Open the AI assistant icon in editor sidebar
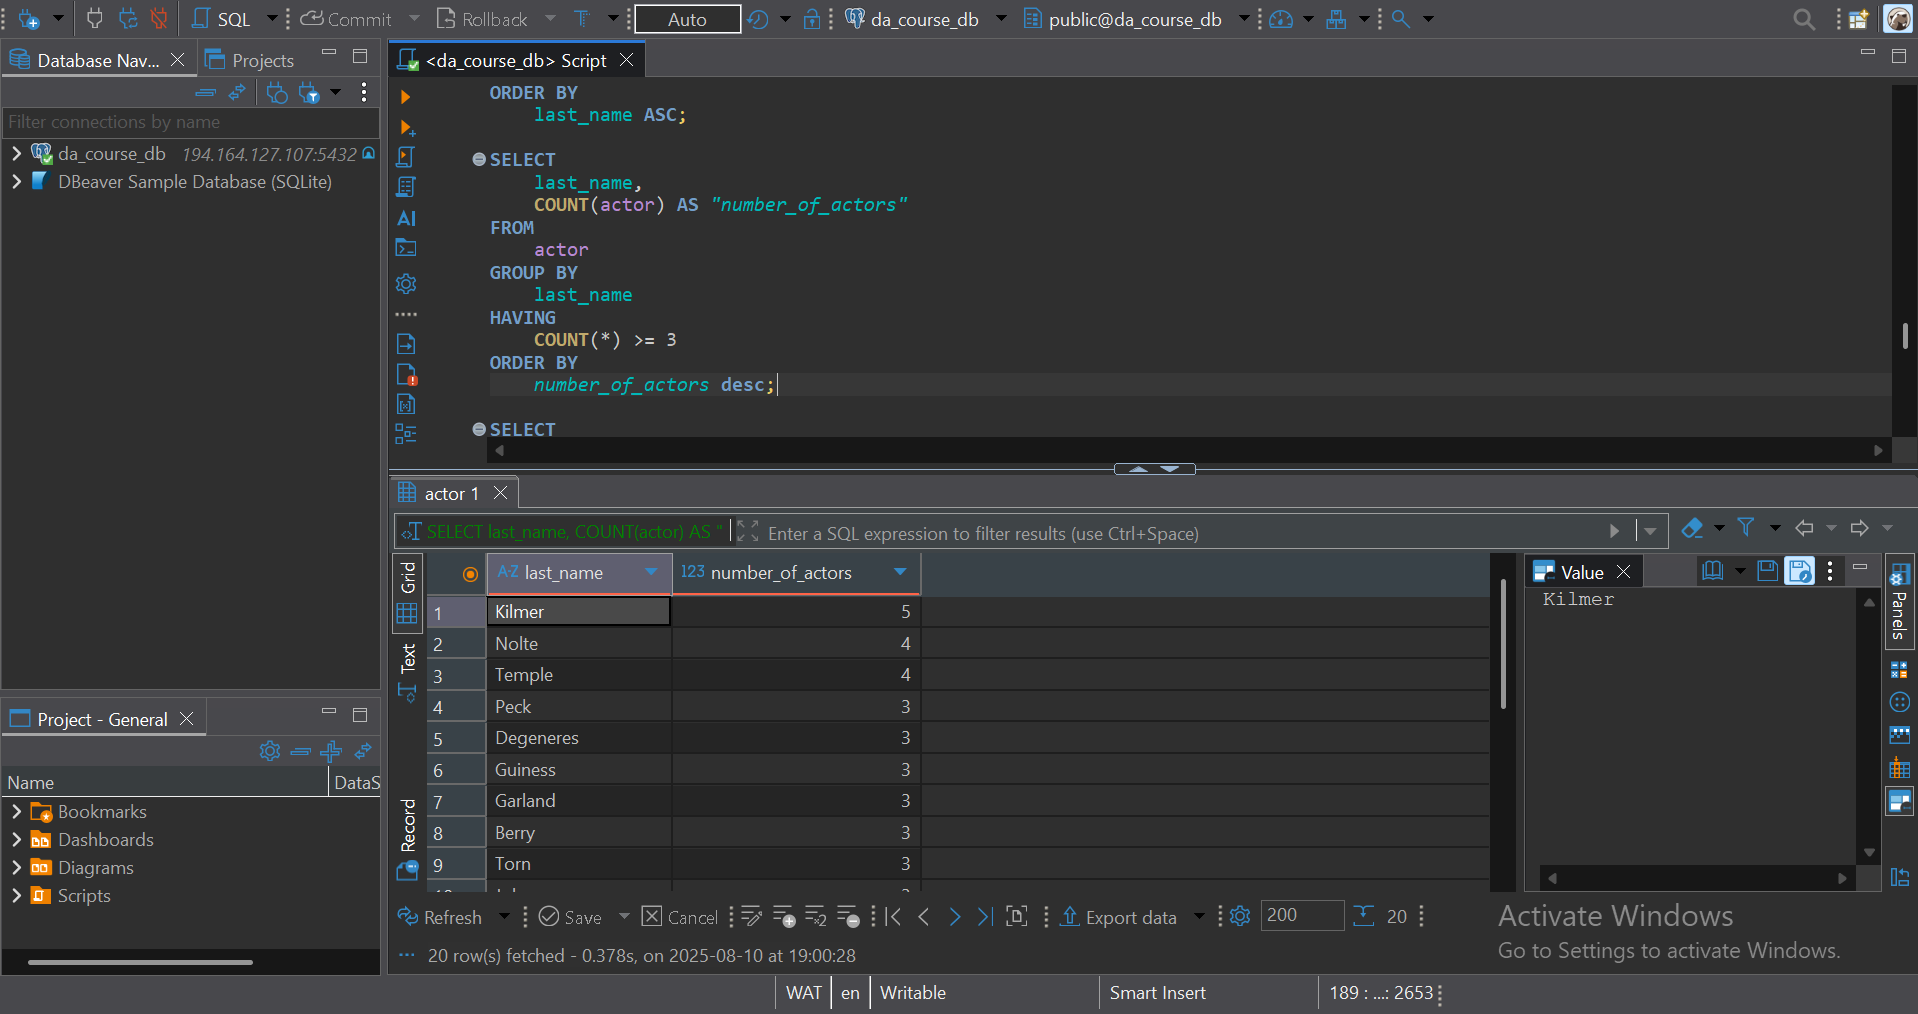1918x1014 pixels. (x=406, y=218)
